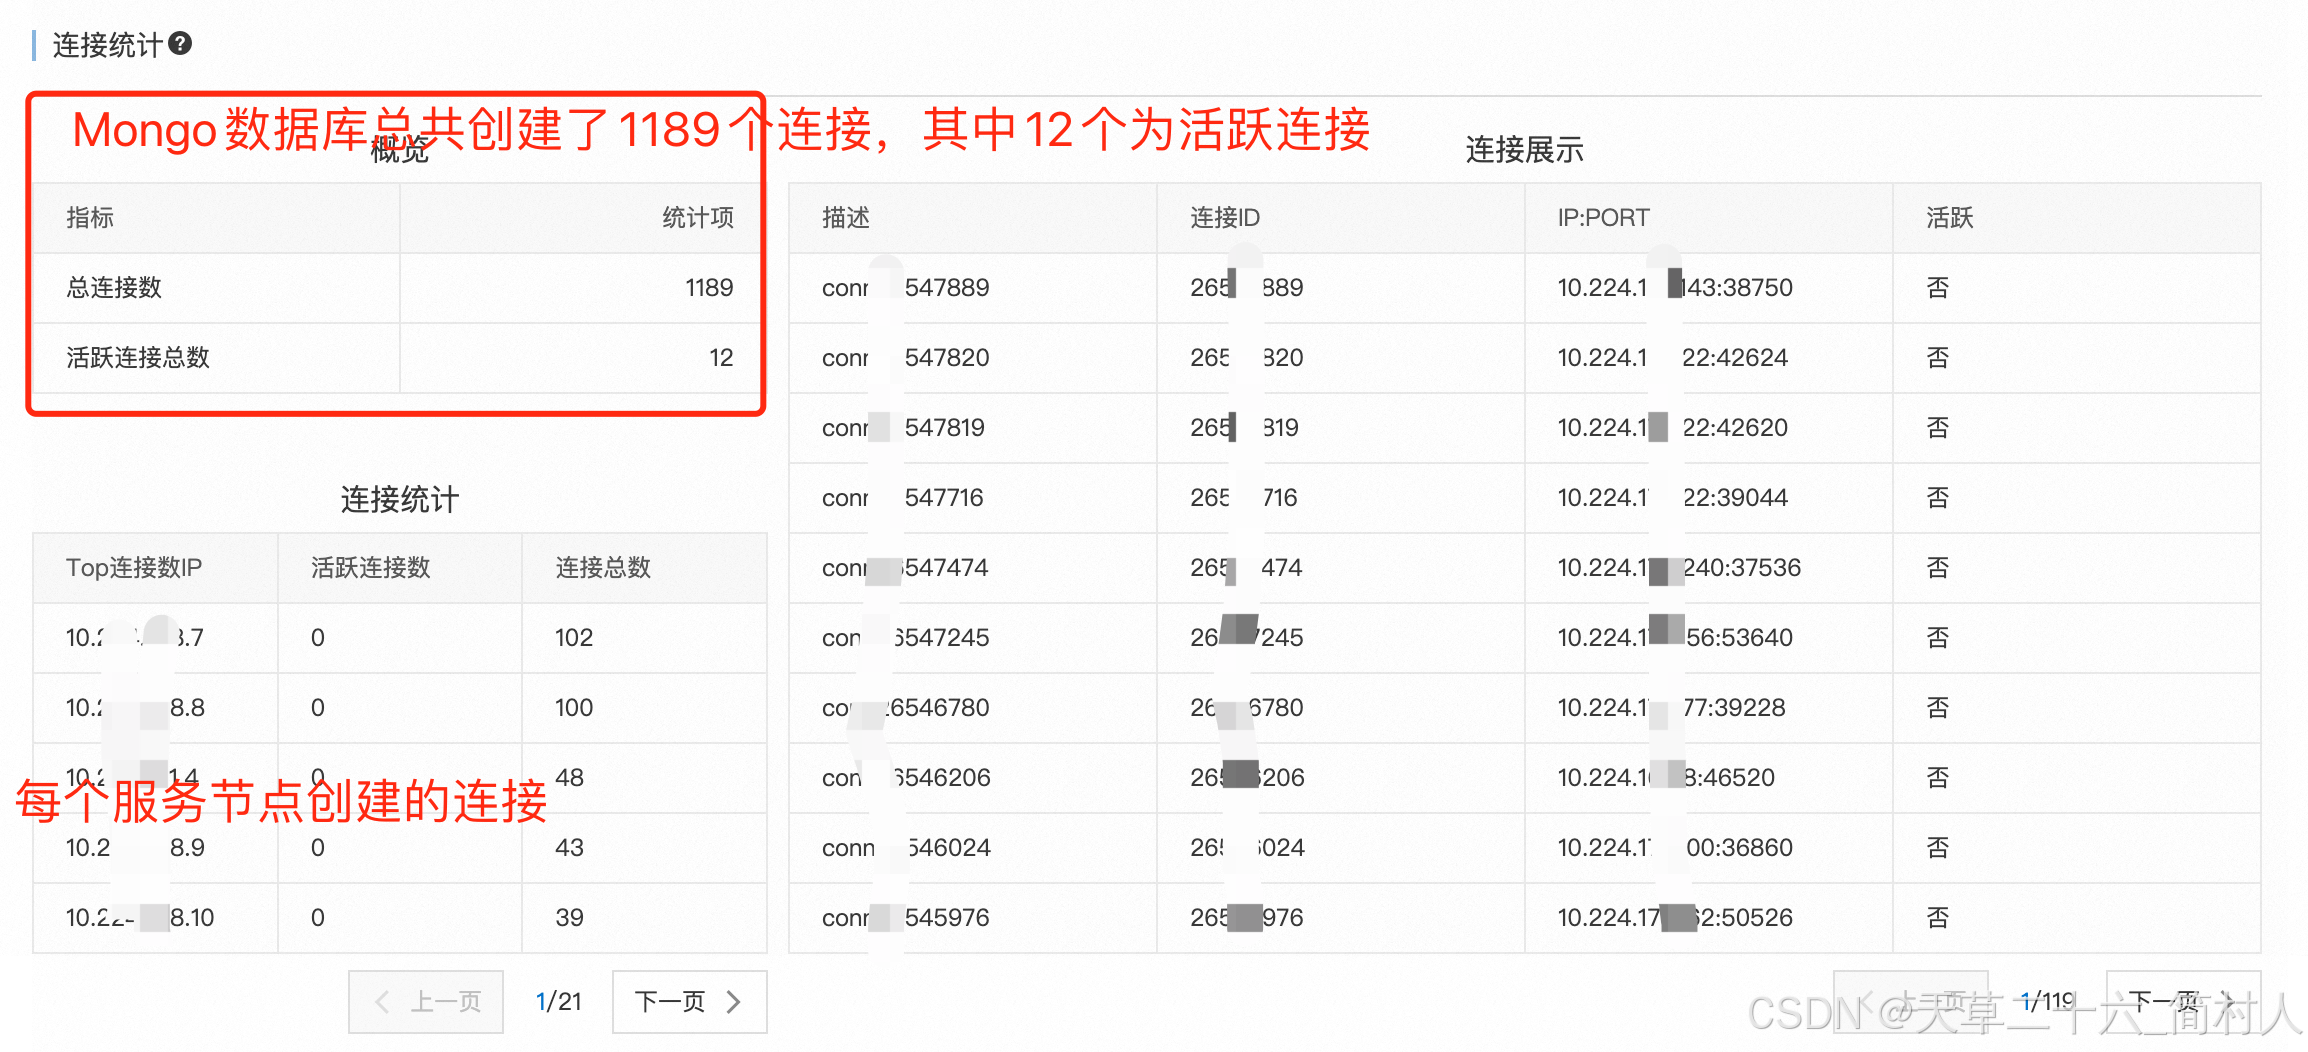Click the IP:PORT column header
This screenshot has height=1052, width=2308.
[1603, 218]
